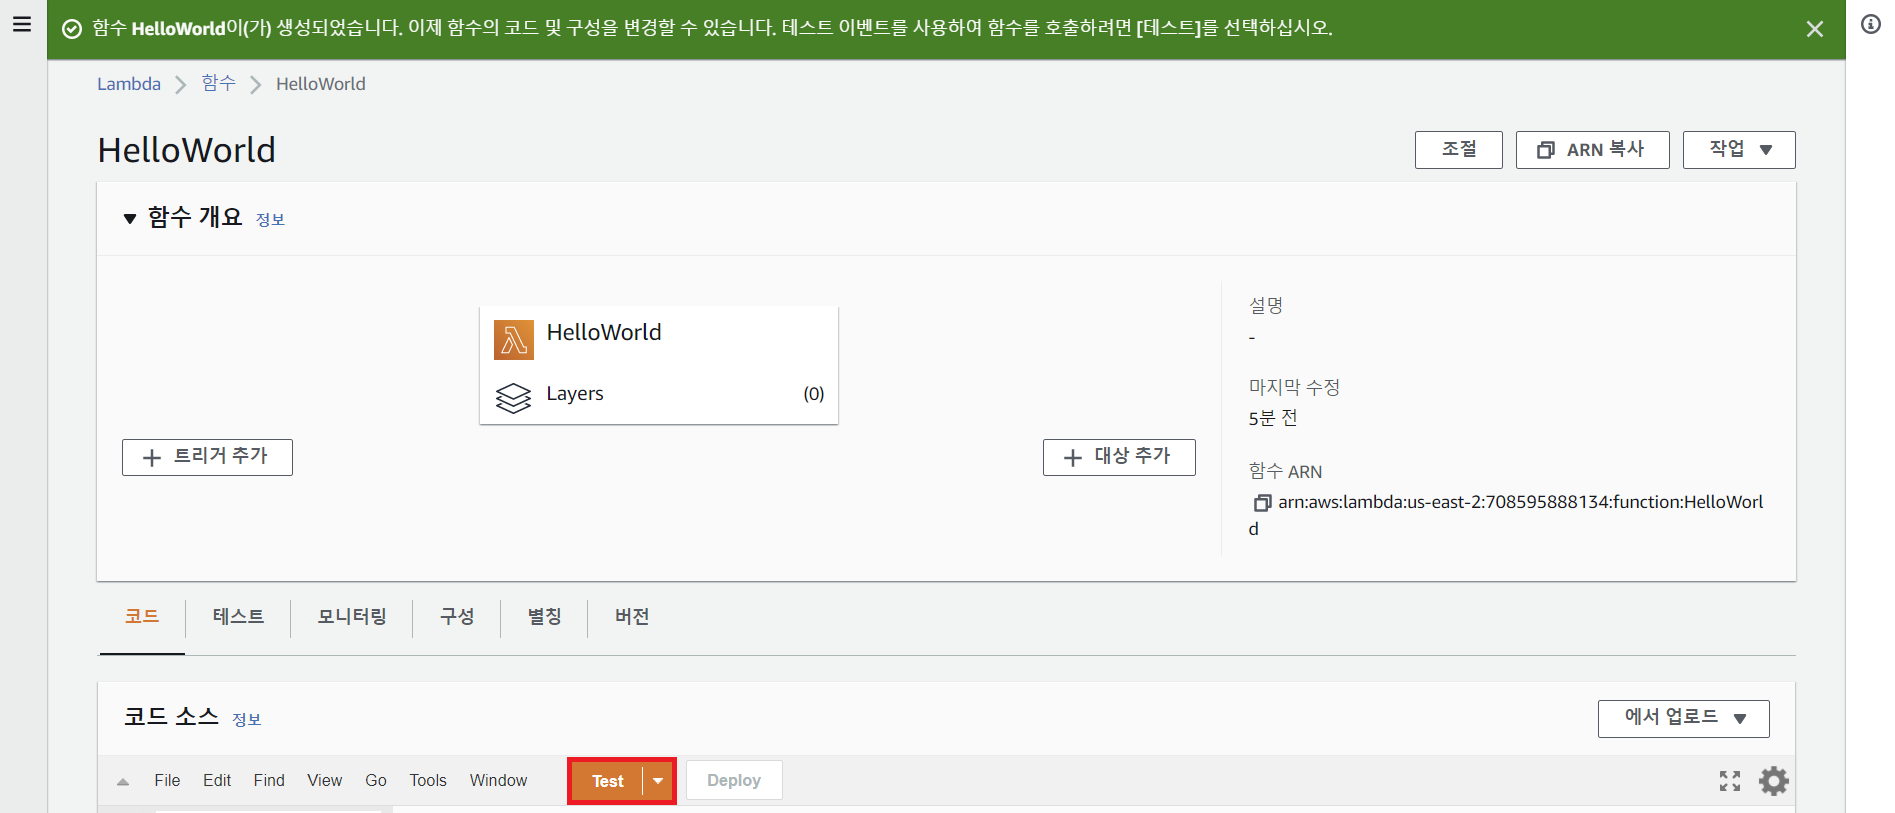
Task: Select the HelloWorld Lambda function icon
Action: coord(514,340)
